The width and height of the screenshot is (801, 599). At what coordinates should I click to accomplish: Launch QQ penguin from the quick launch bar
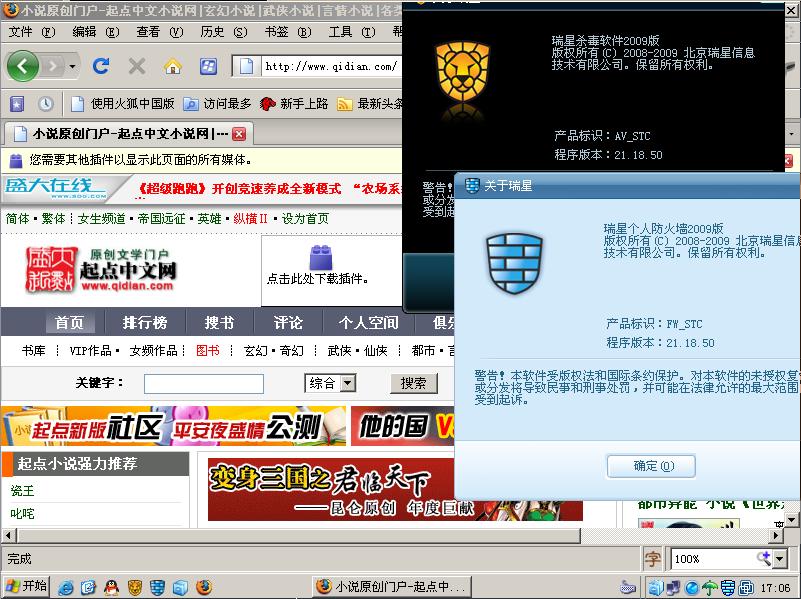(111, 587)
